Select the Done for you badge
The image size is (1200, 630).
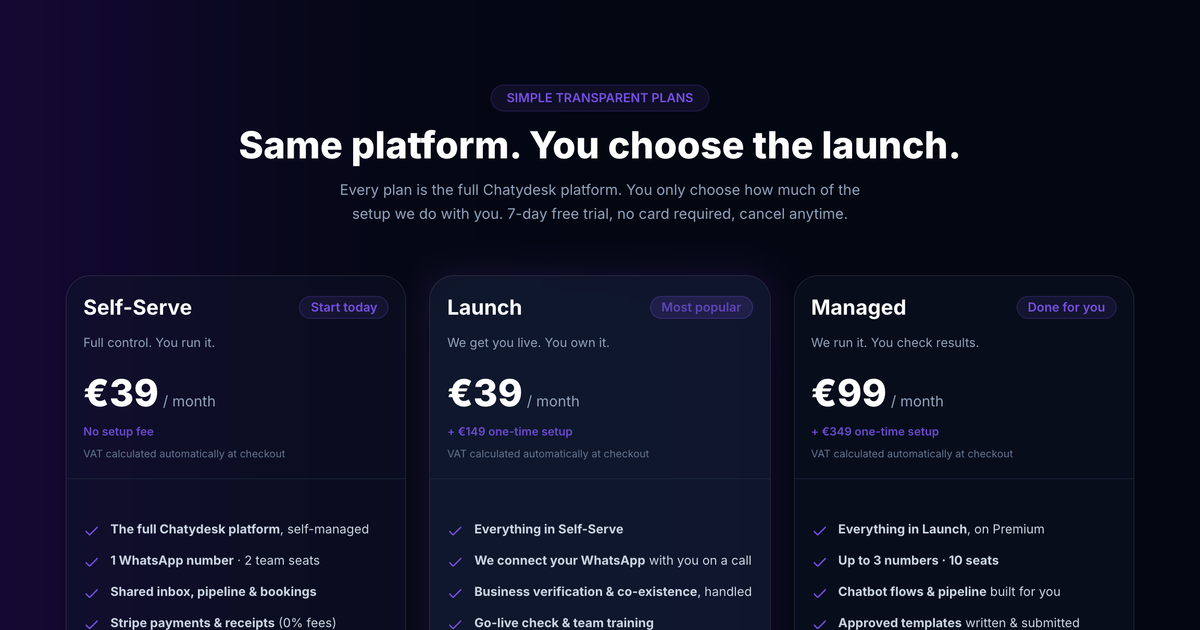click(x=1066, y=307)
